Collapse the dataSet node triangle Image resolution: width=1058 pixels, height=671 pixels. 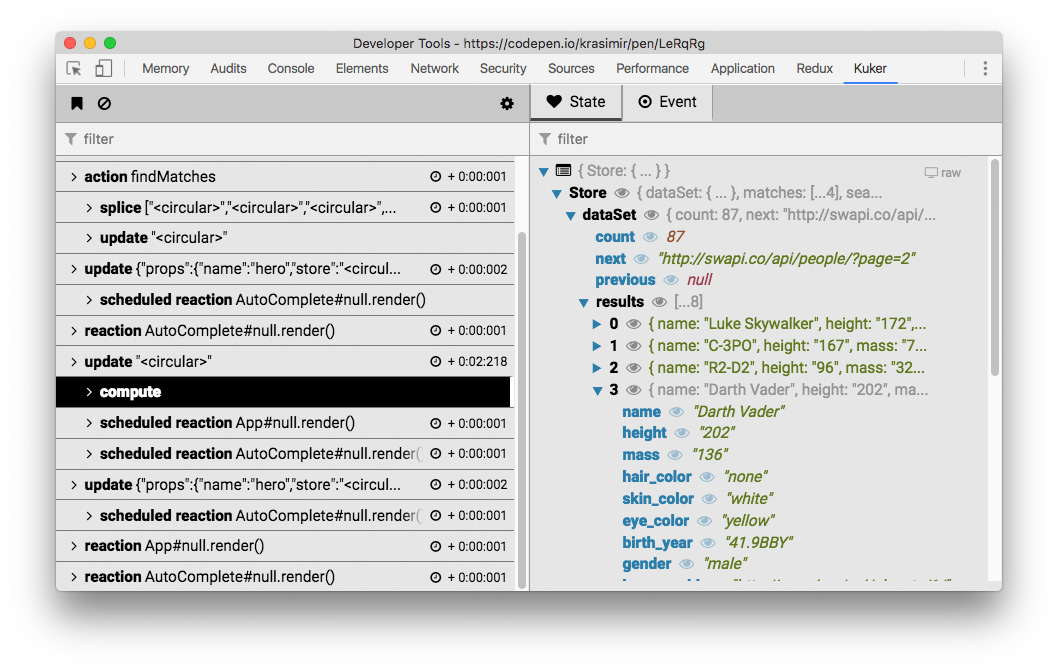click(x=570, y=215)
